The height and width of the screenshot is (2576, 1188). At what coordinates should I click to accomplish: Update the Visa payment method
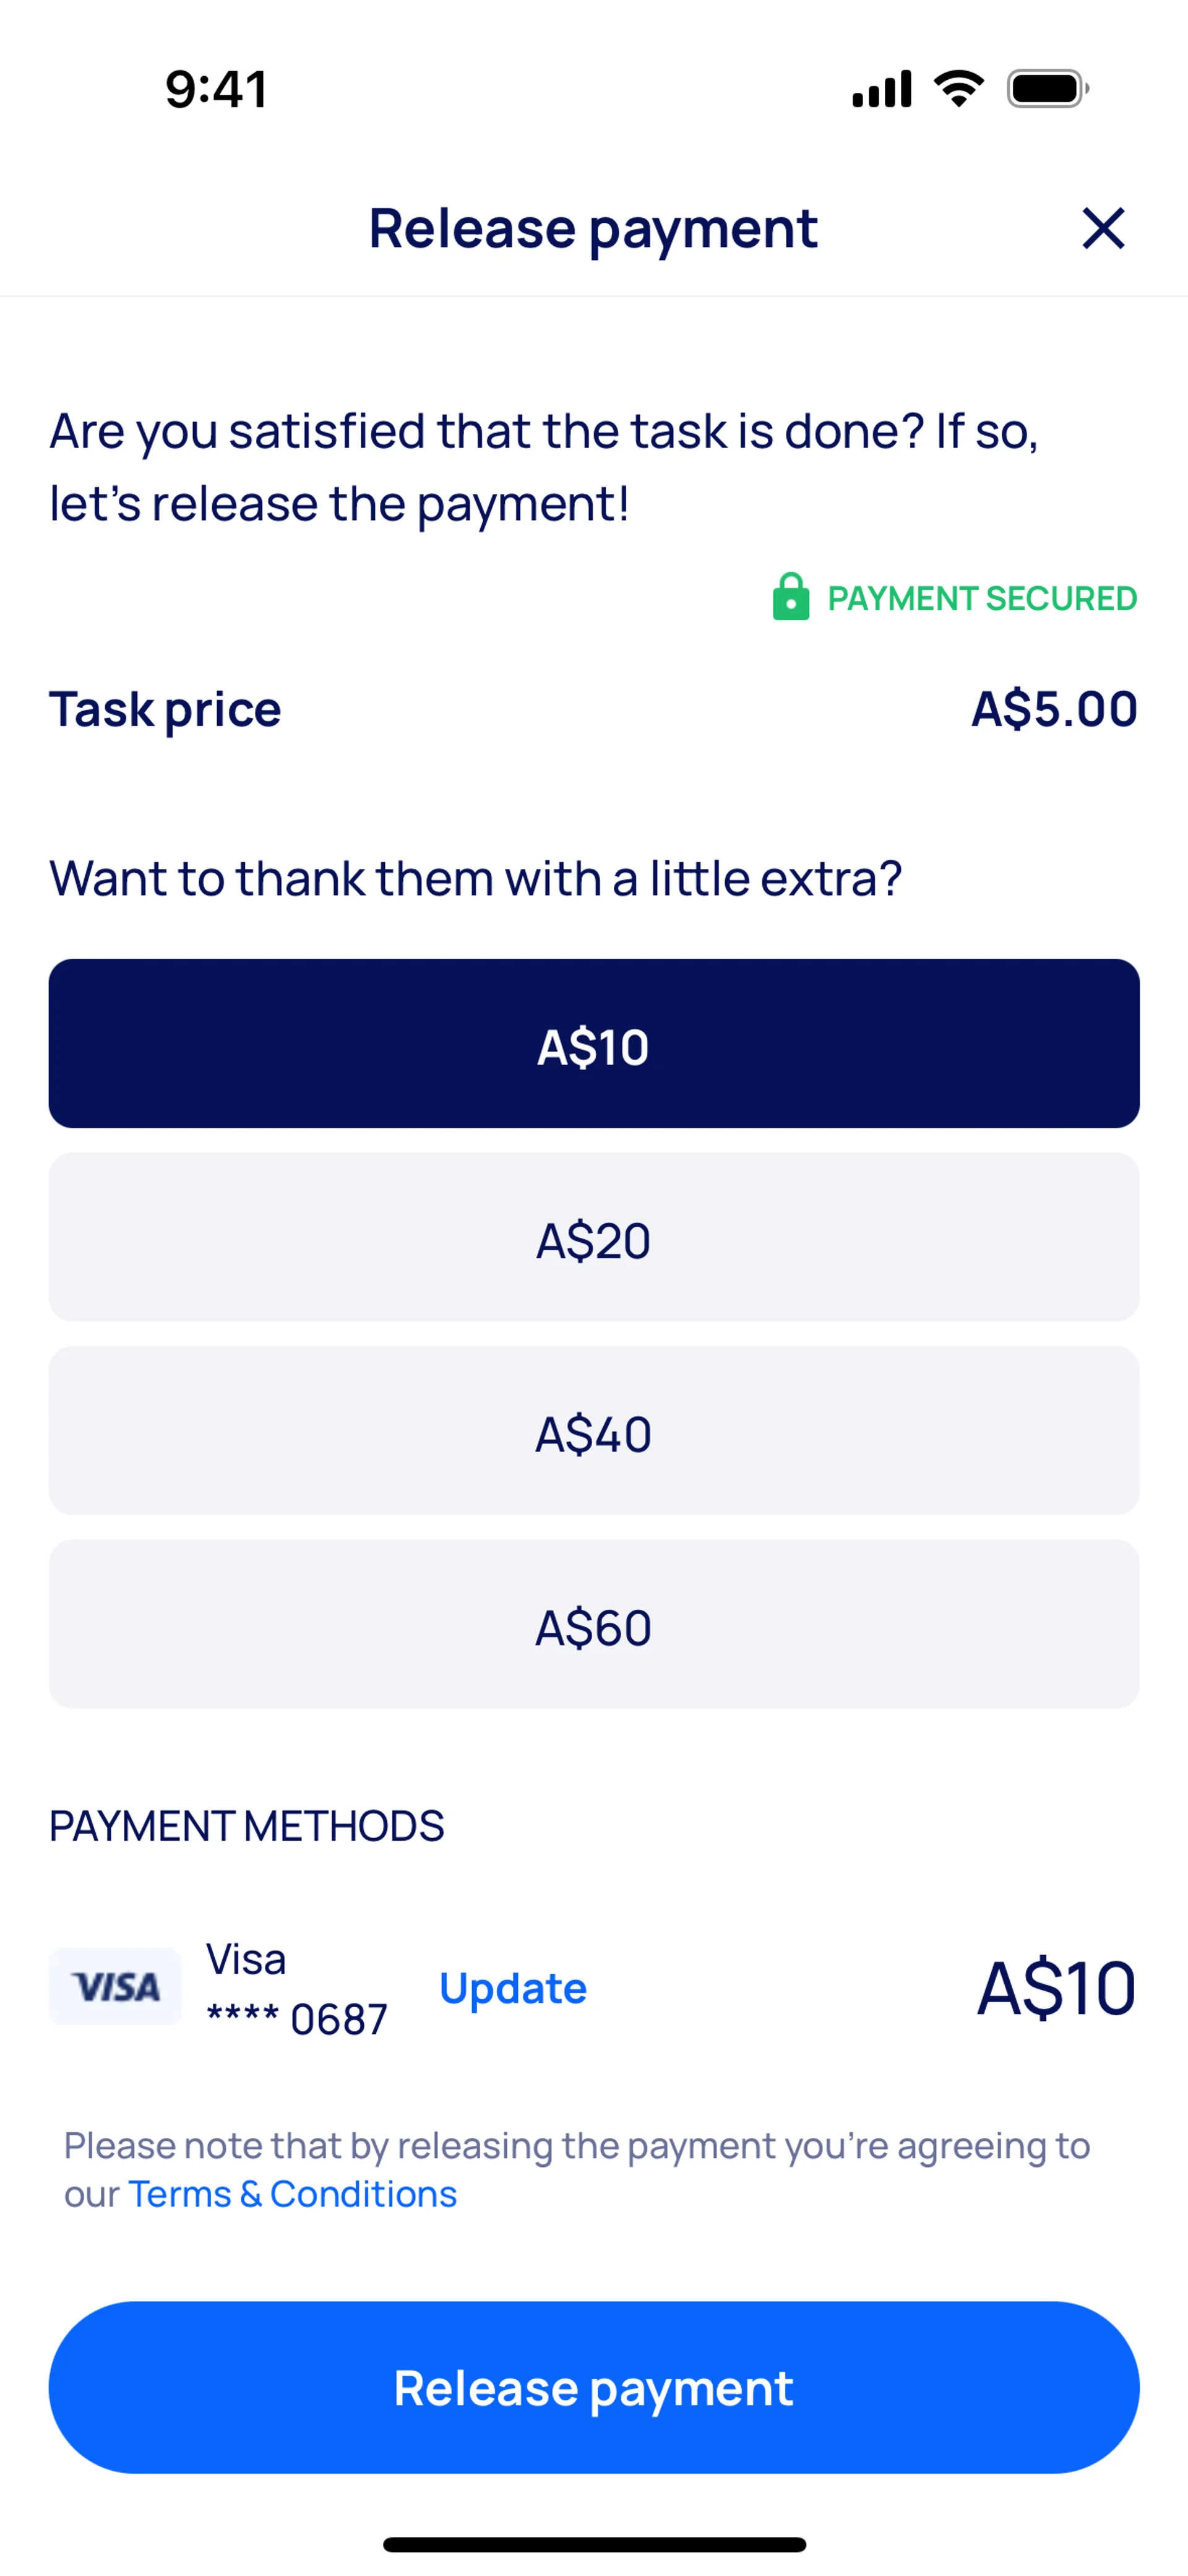(x=513, y=1988)
